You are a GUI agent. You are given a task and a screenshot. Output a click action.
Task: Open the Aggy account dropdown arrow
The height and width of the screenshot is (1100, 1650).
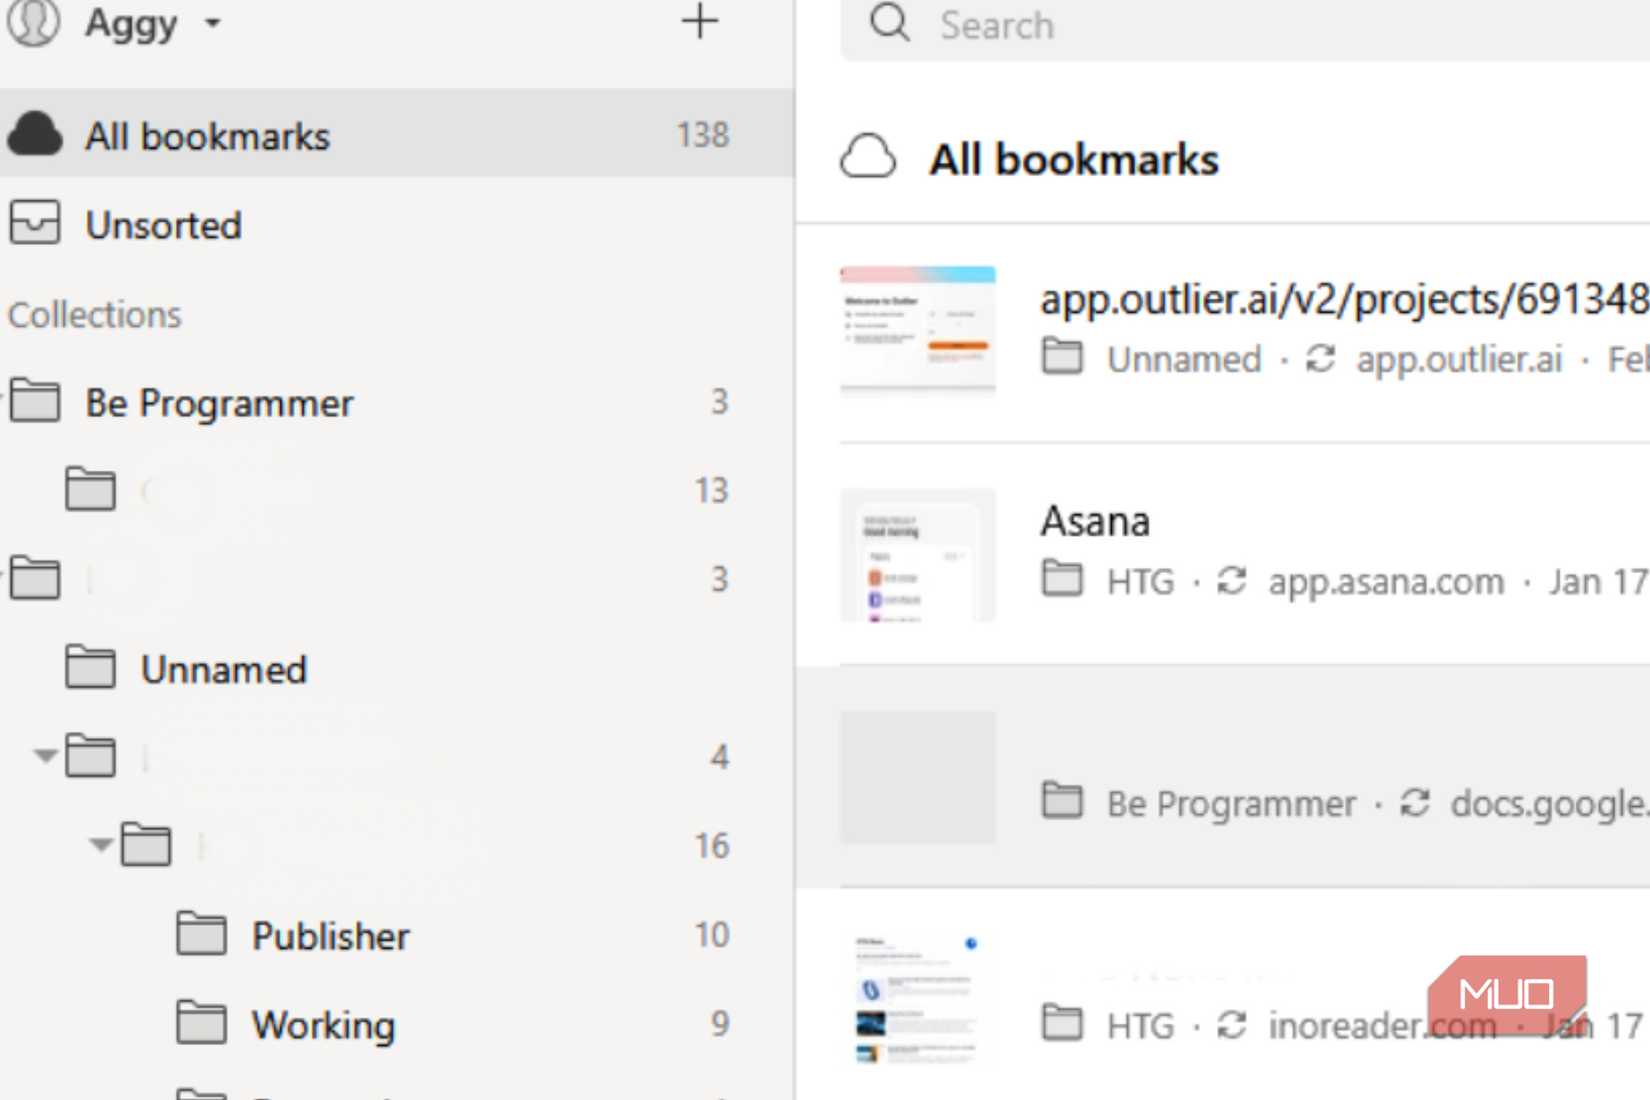coord(212,22)
